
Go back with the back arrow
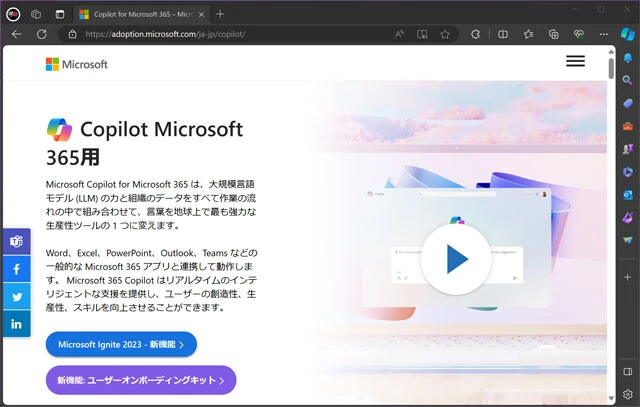16,34
